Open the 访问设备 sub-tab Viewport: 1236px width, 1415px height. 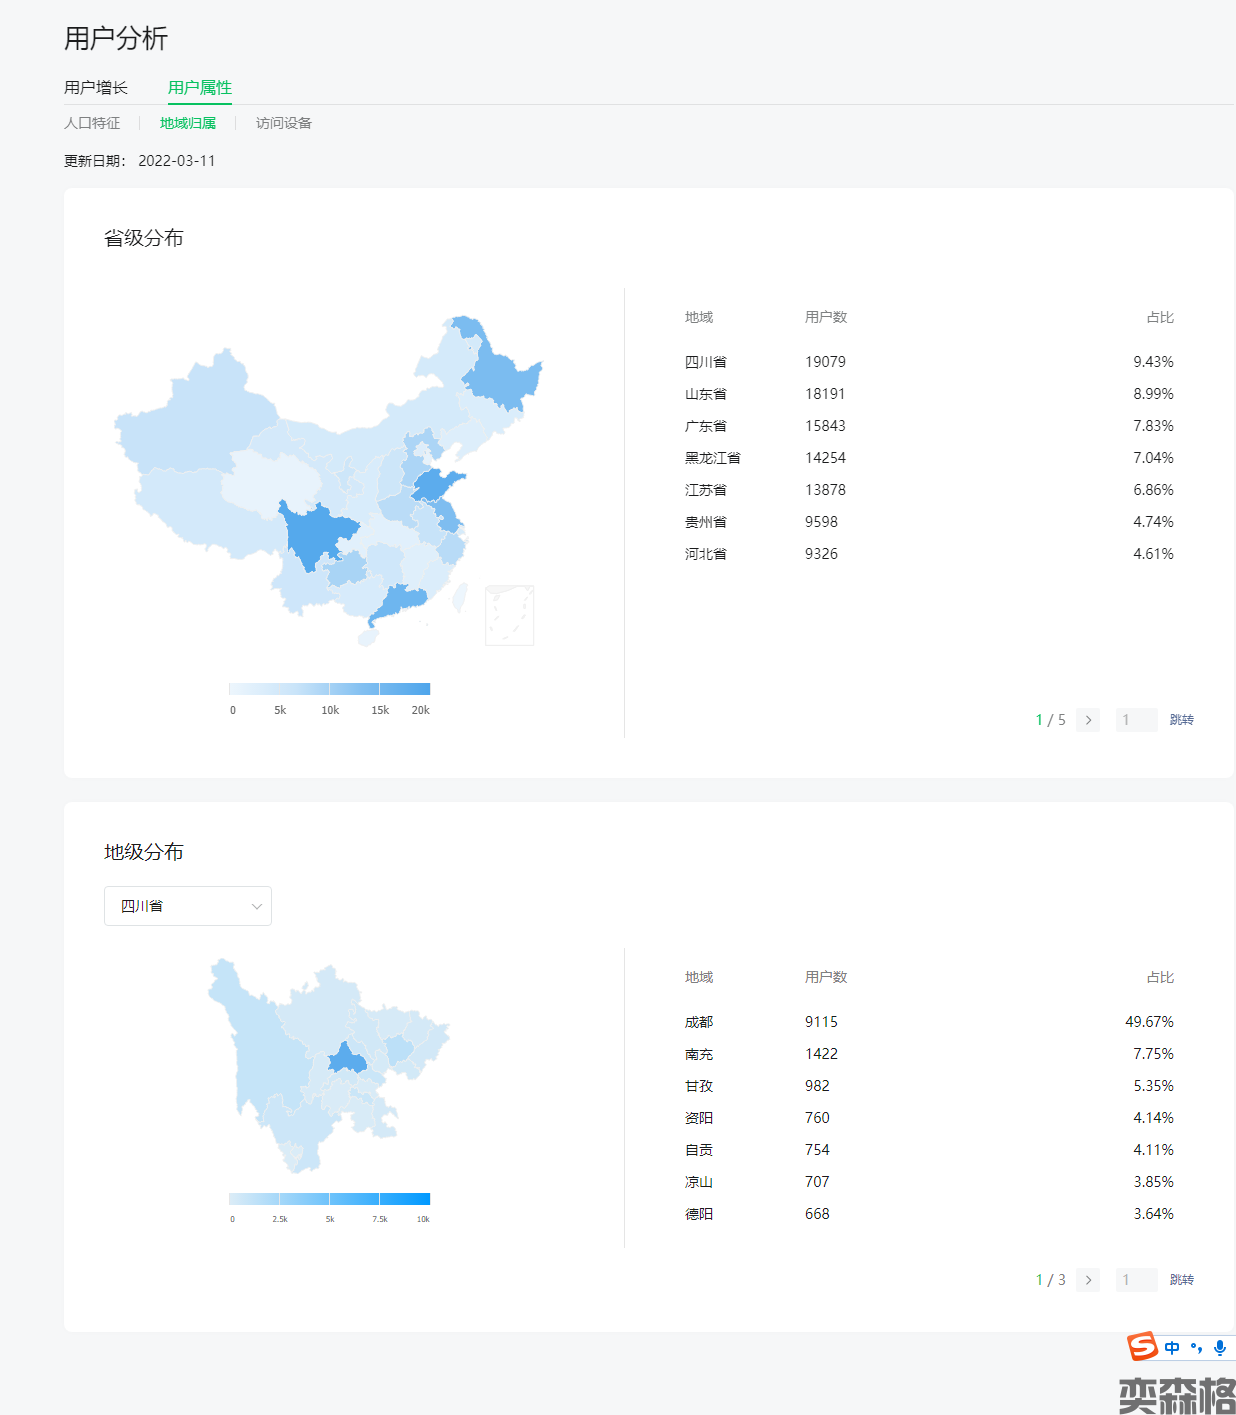pos(284,123)
